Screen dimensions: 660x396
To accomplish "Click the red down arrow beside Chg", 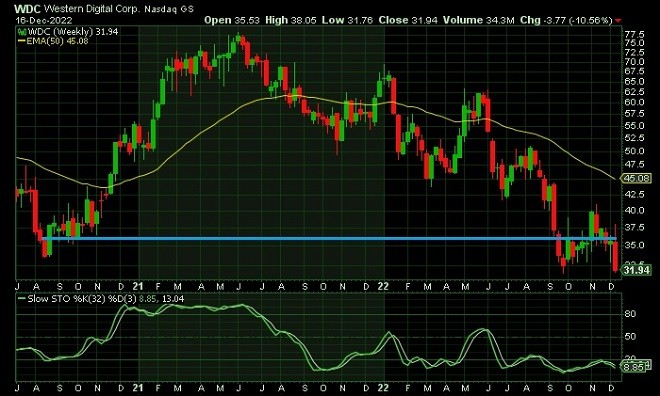I will click(x=617, y=20).
